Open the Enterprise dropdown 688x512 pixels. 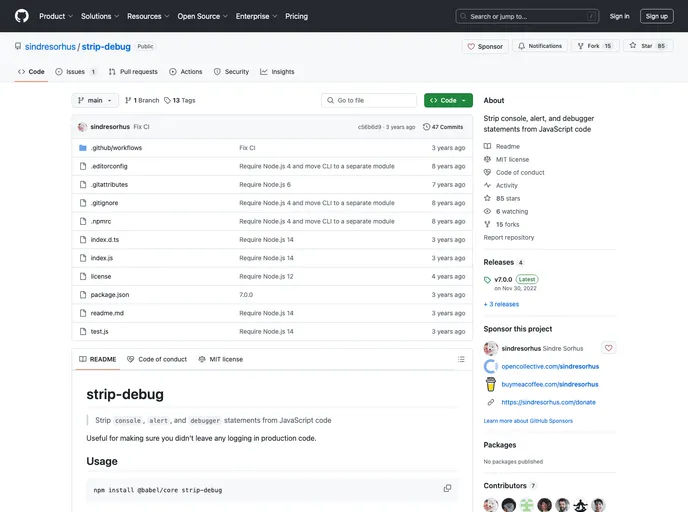click(256, 16)
